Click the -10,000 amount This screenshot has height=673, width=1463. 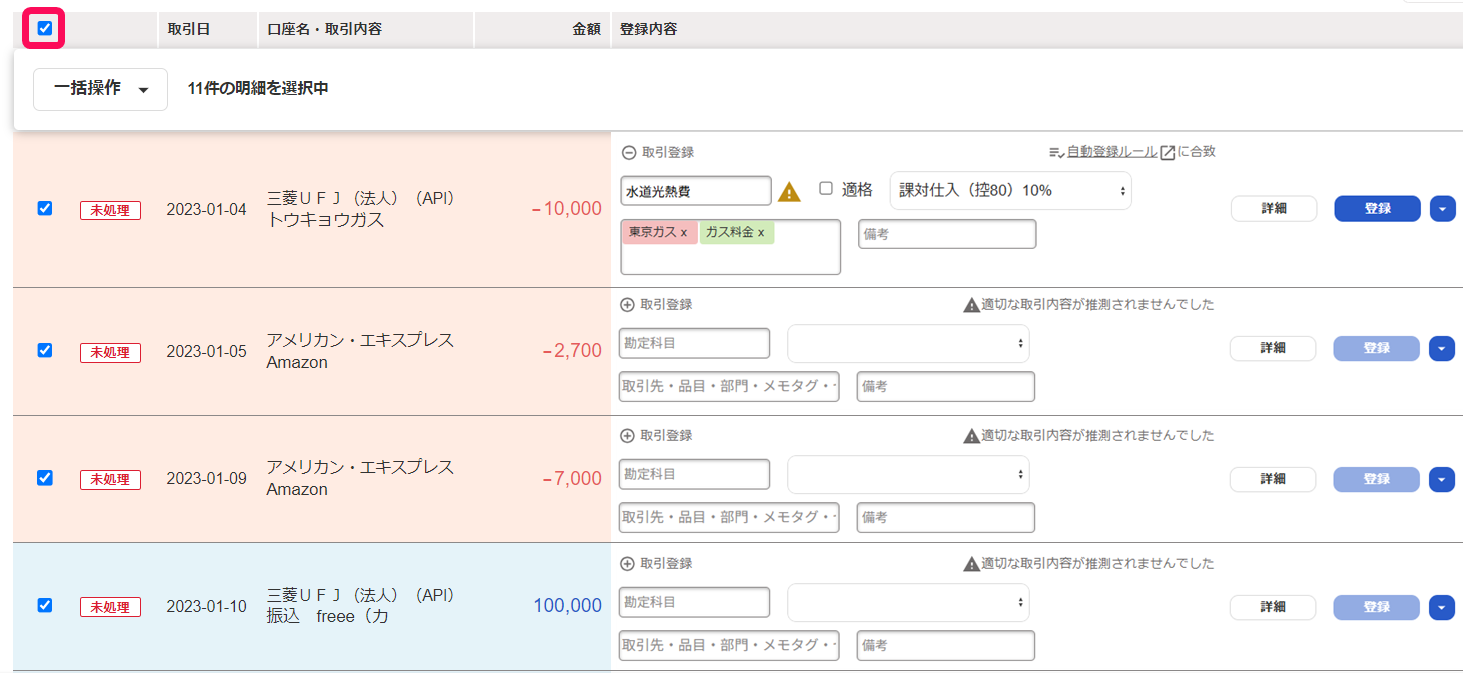[566, 209]
